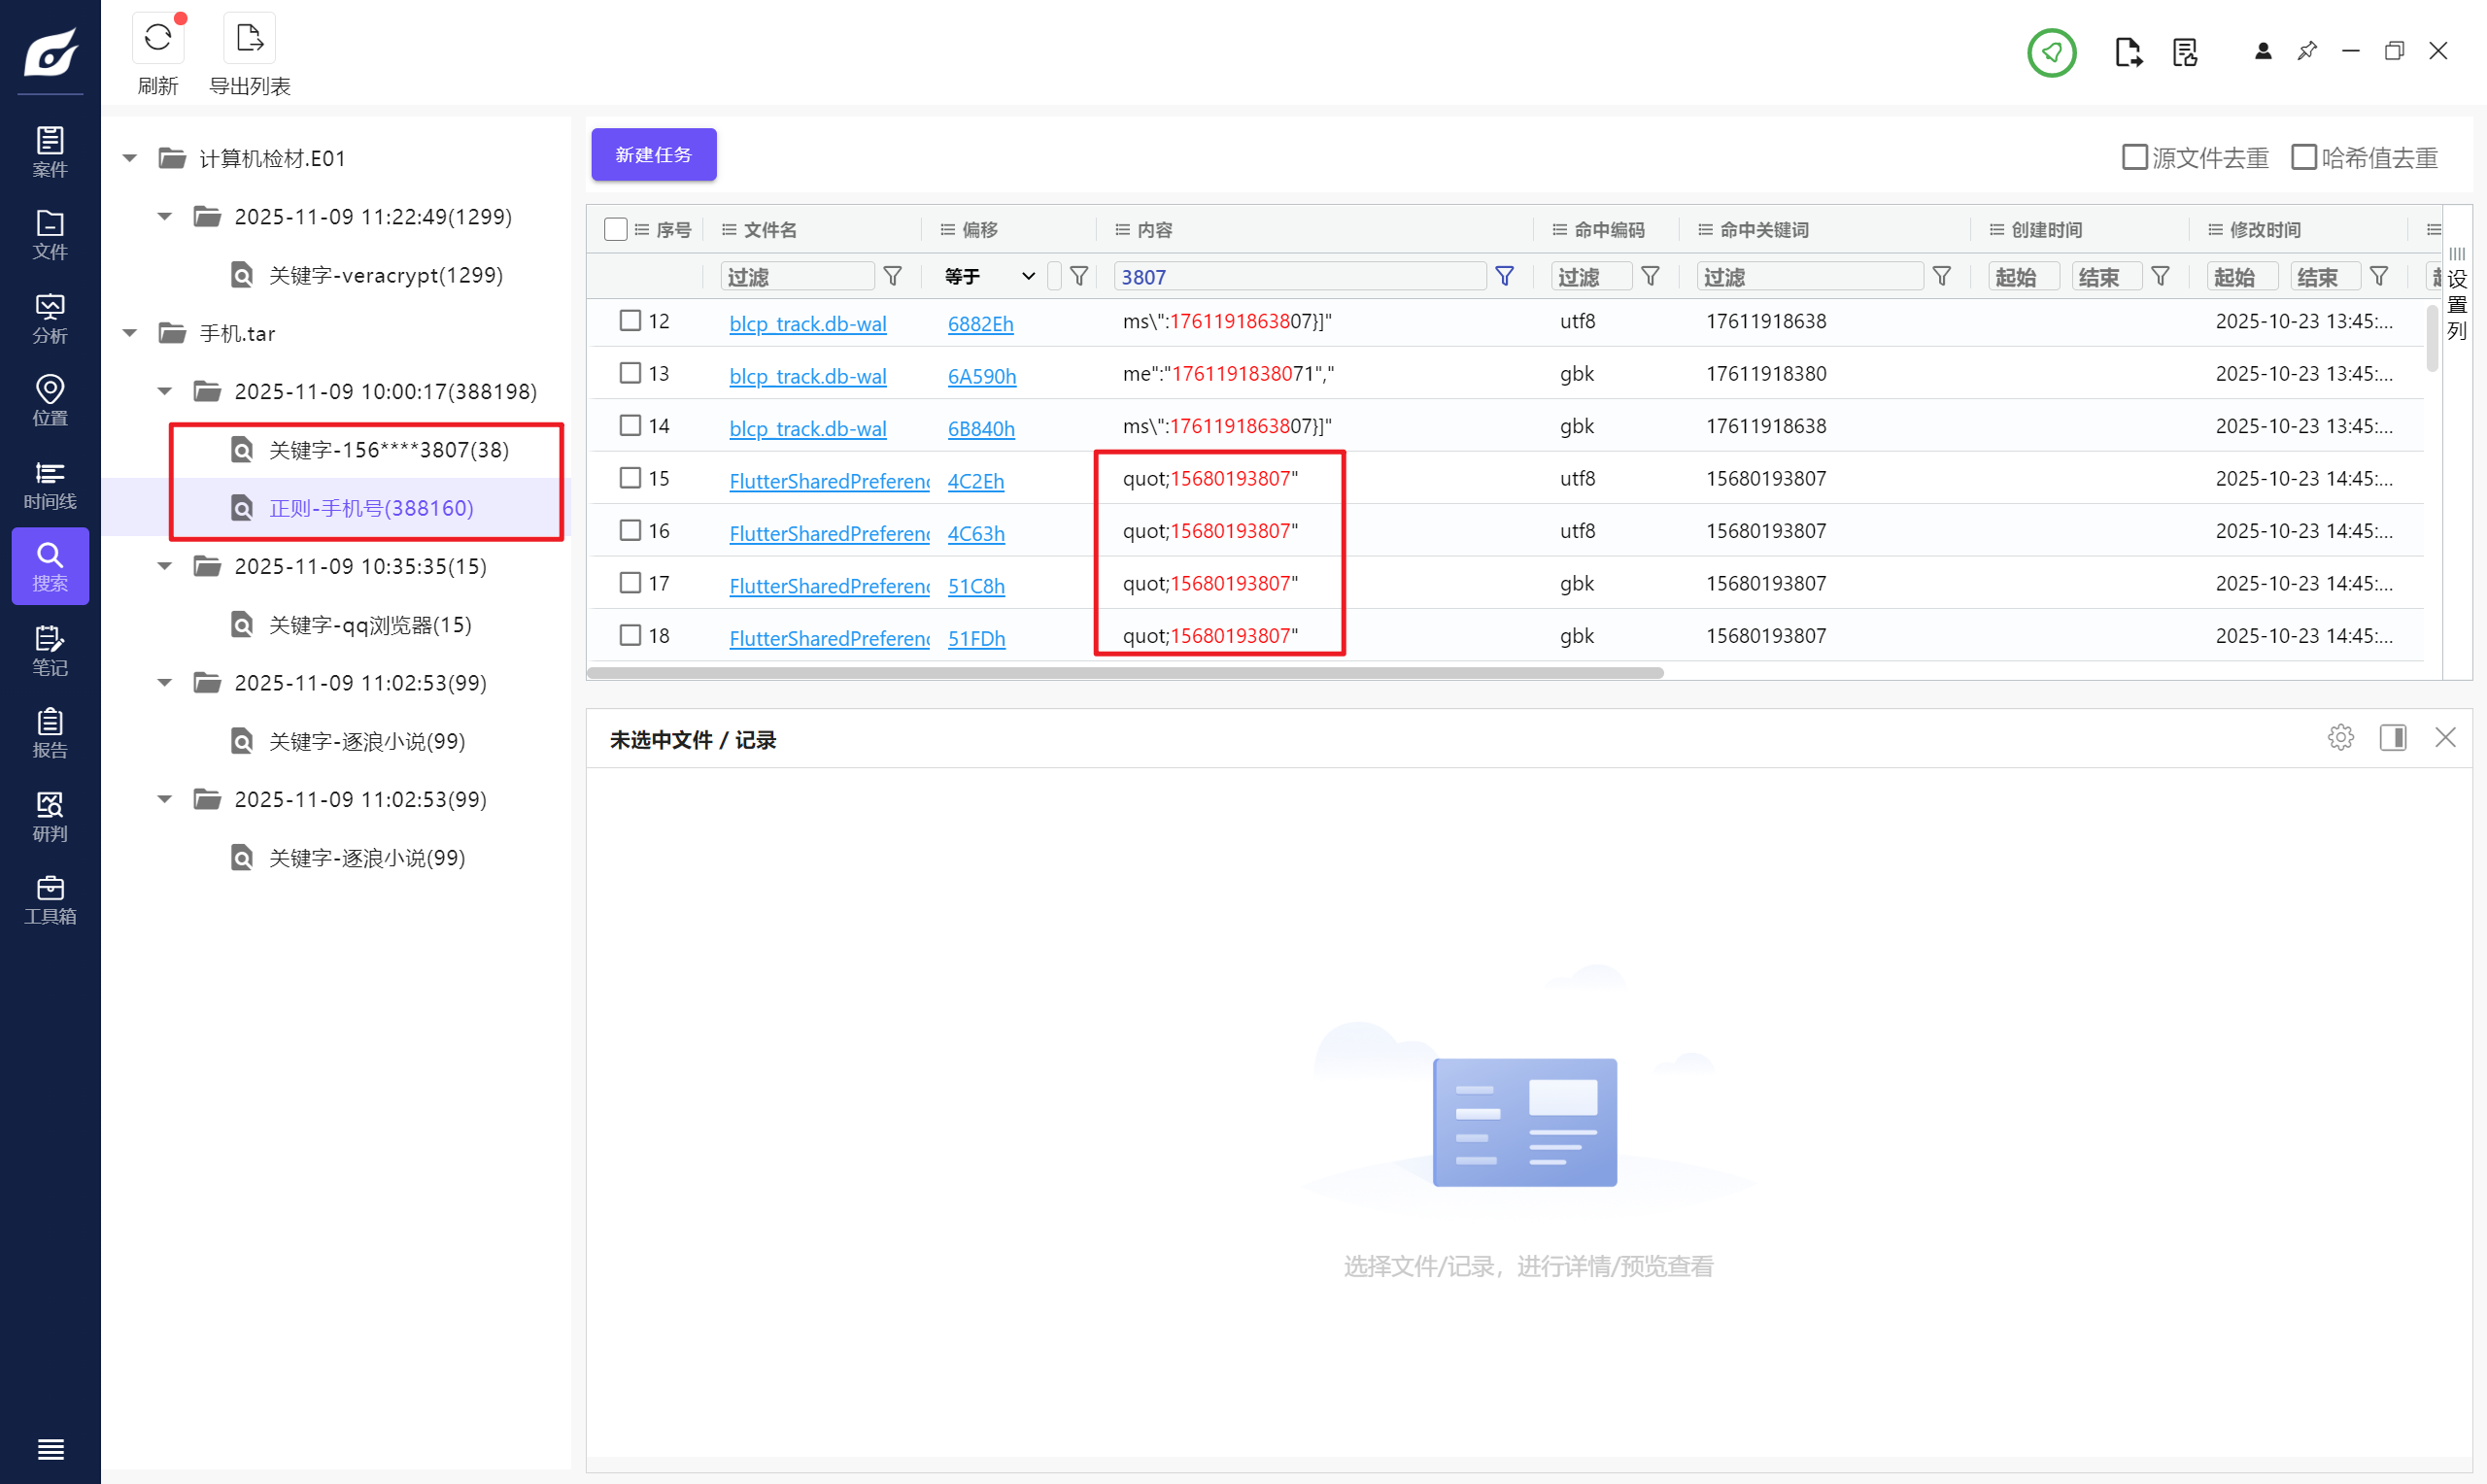
Task: Collapse the 计算机检材.E01 tree node
Action: tap(130, 158)
